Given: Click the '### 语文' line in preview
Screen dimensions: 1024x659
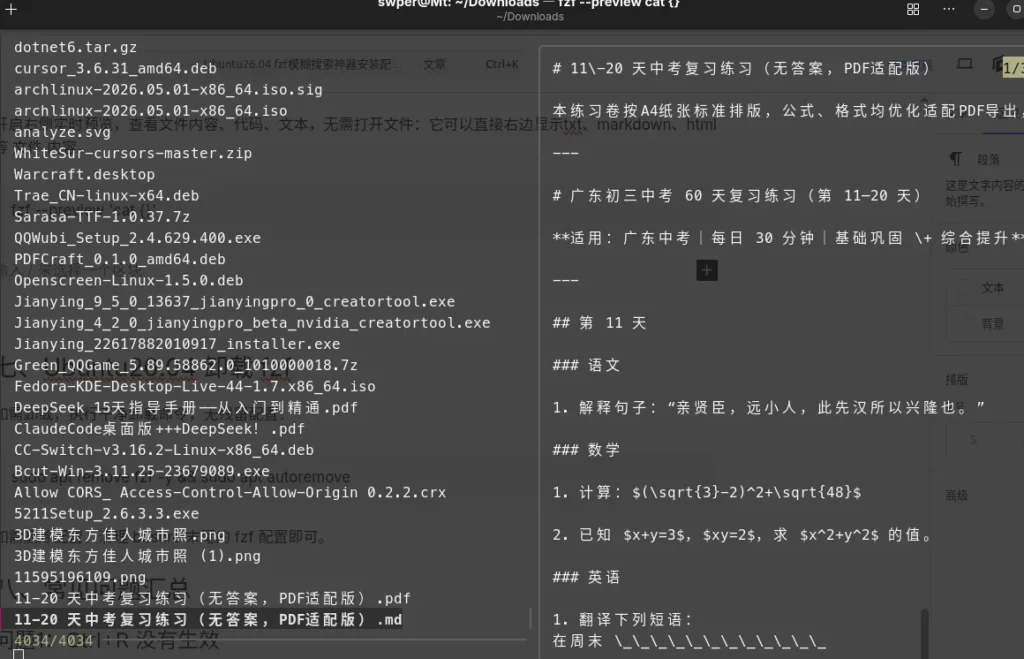Looking at the screenshot, I should 586,365.
